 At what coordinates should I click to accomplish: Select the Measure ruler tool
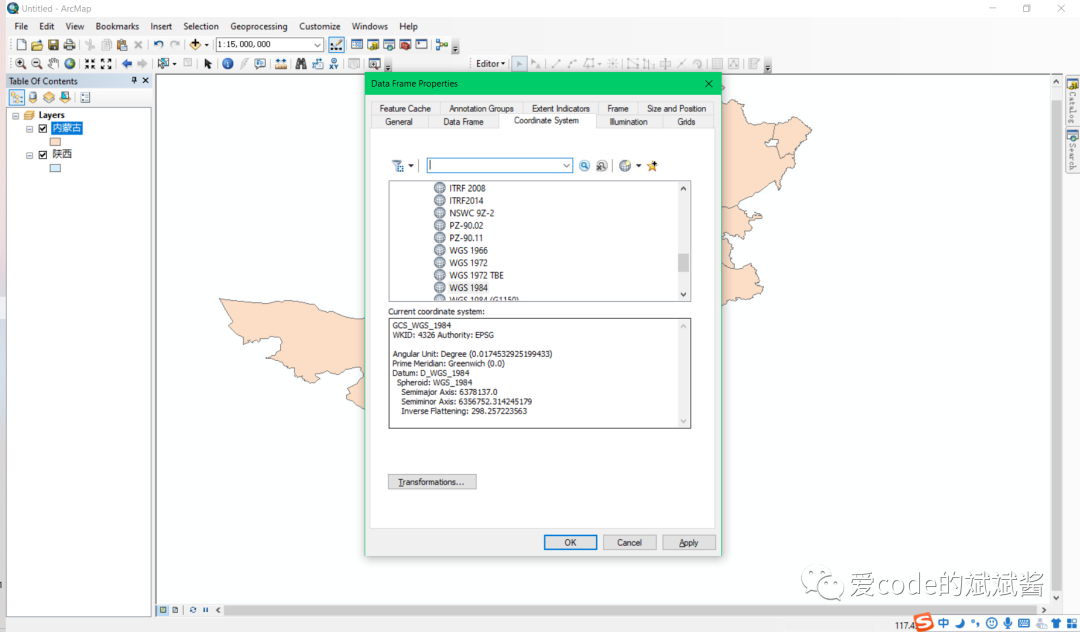(281, 63)
